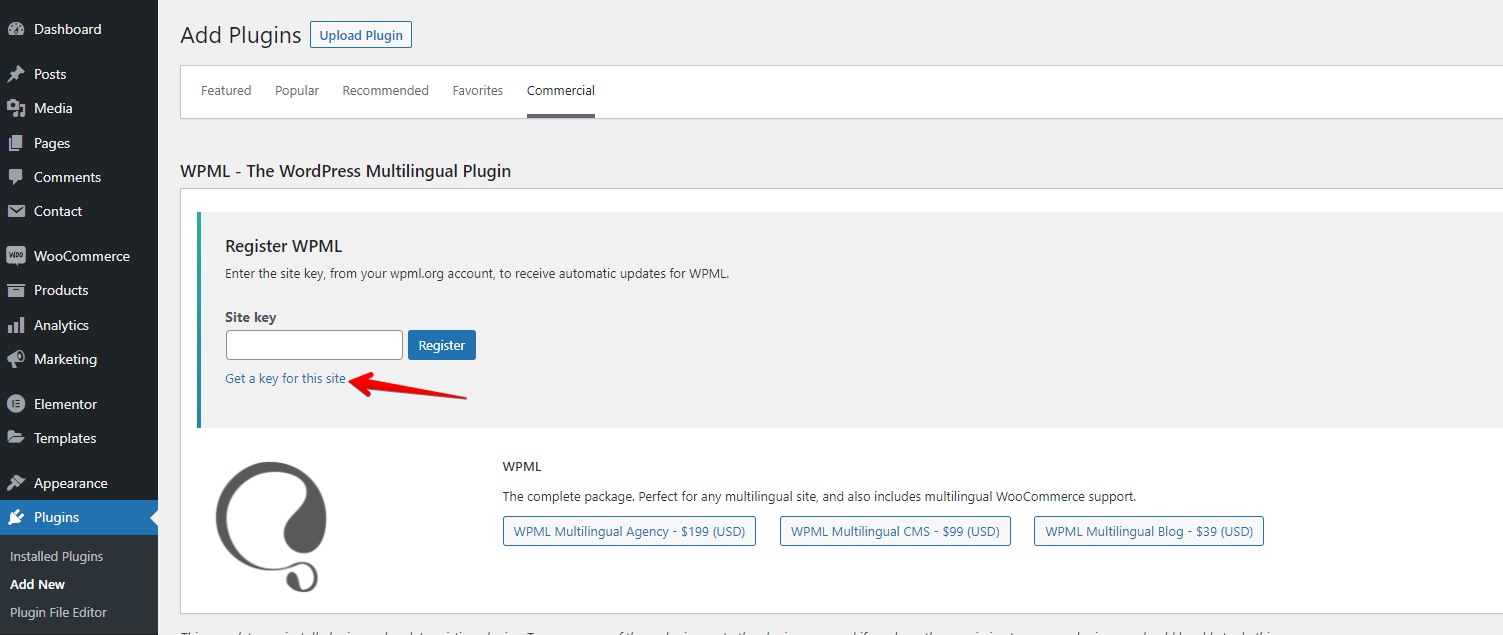Select the Commercial tab
1503x635 pixels.
tap(561, 90)
